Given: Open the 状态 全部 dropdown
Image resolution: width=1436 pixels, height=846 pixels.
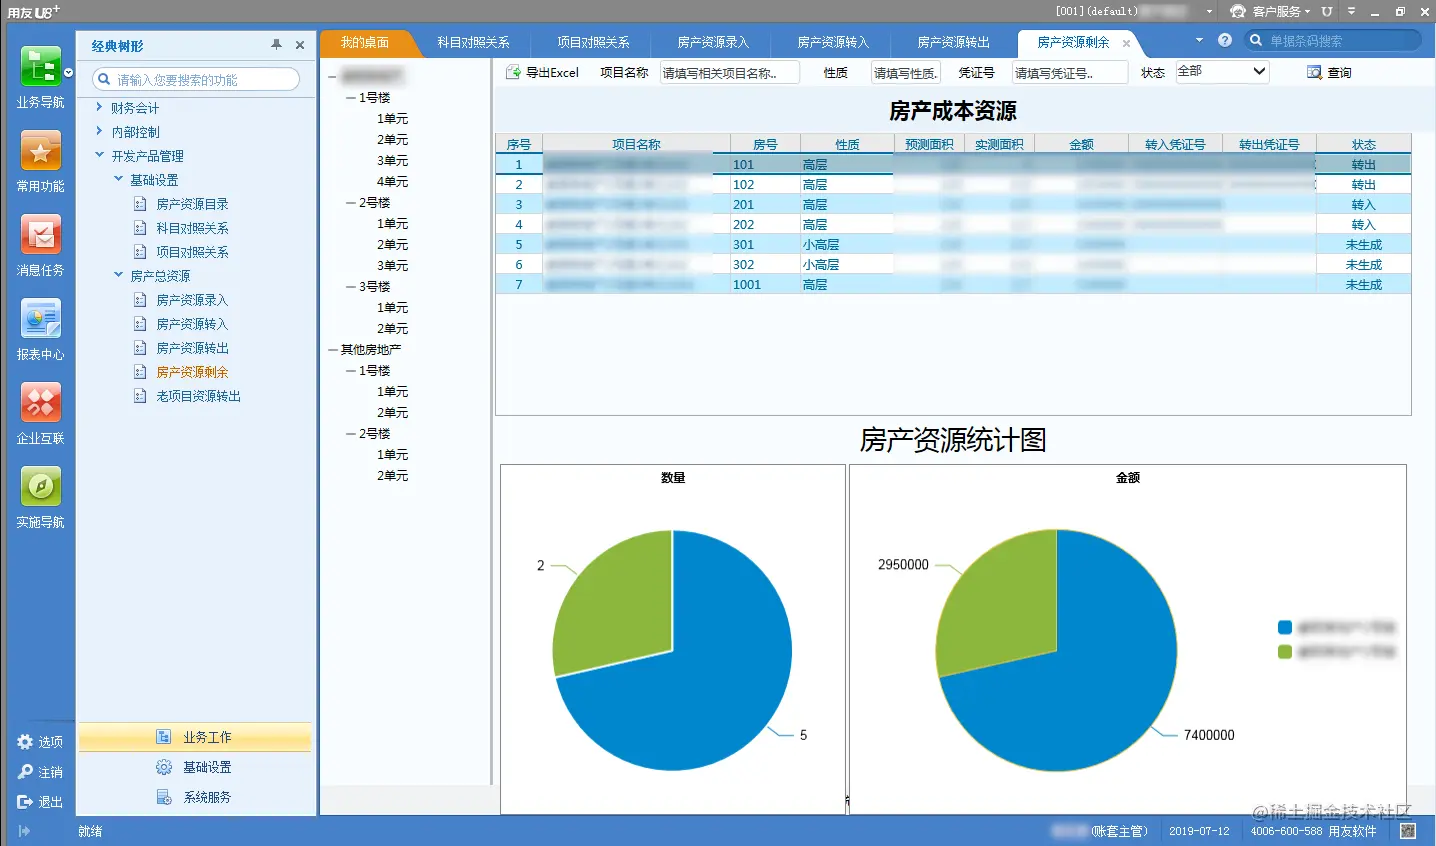Looking at the screenshot, I should [1223, 71].
